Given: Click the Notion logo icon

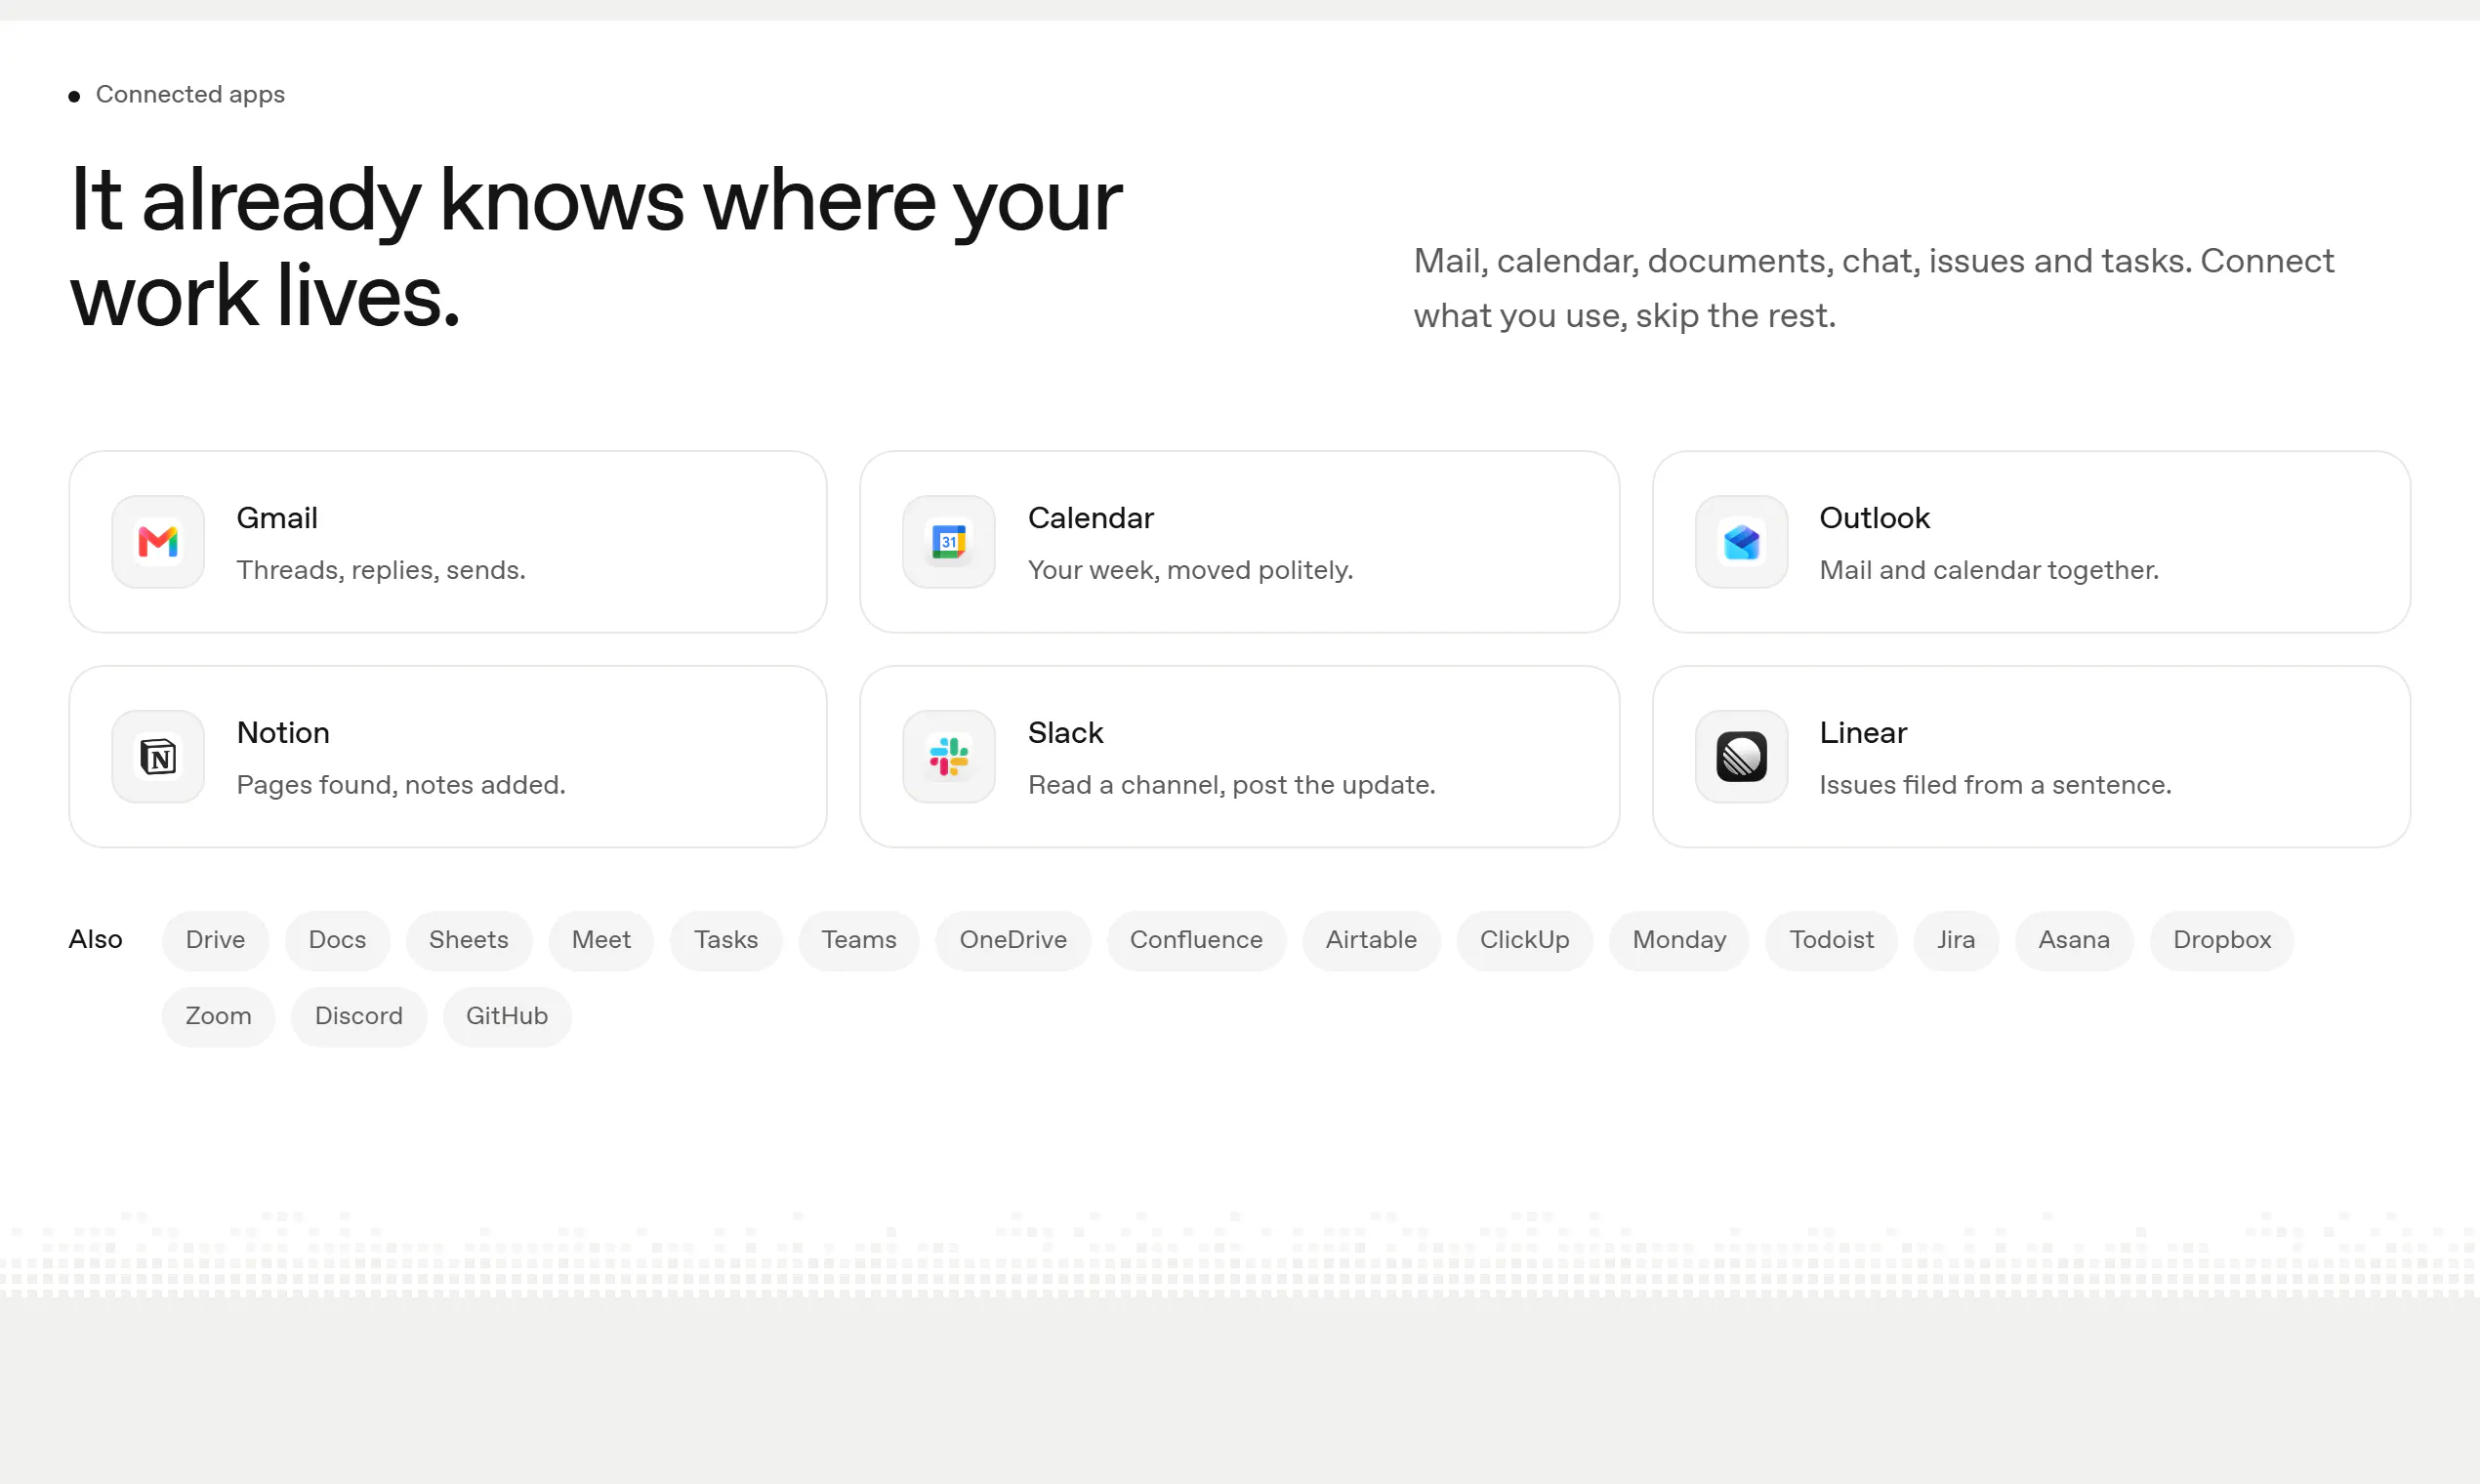Looking at the screenshot, I should point(158,757).
